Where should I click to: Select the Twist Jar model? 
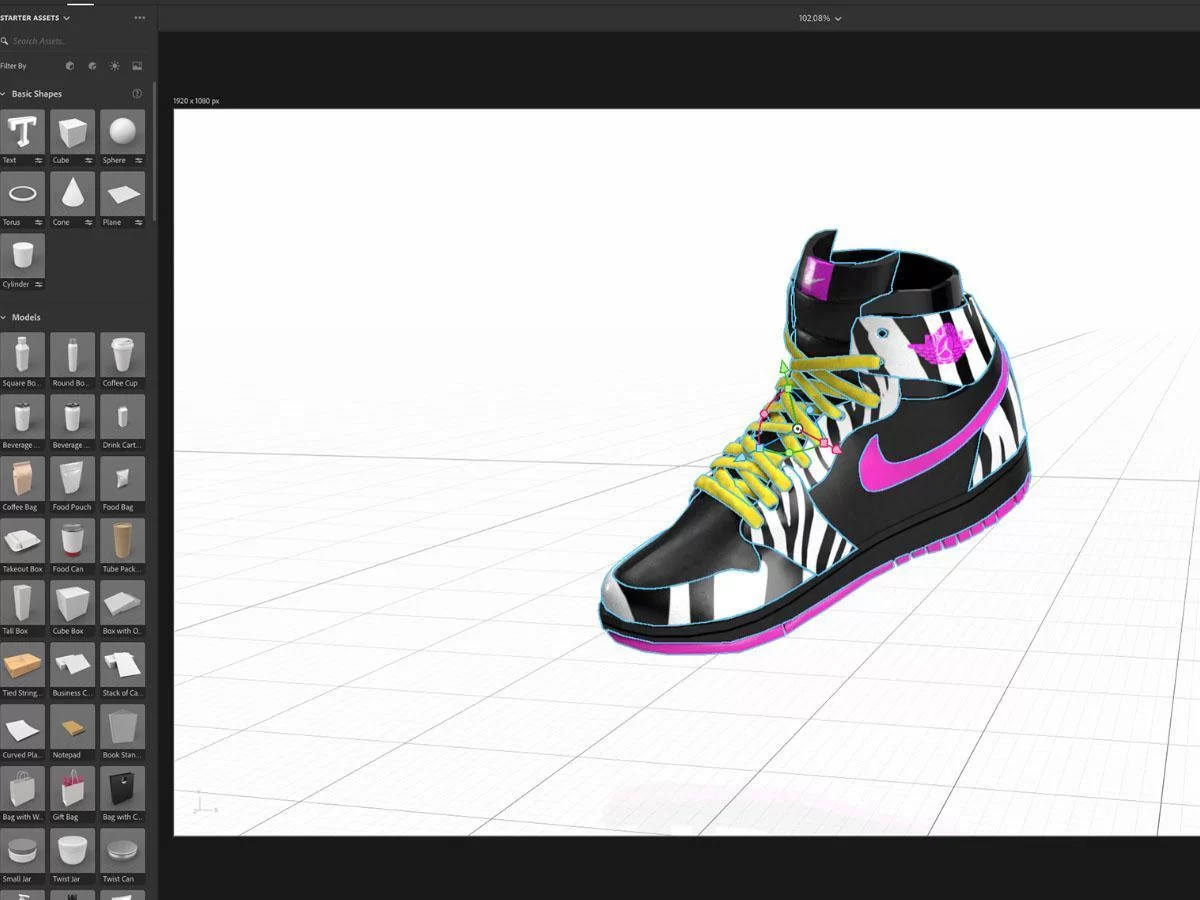coord(72,851)
